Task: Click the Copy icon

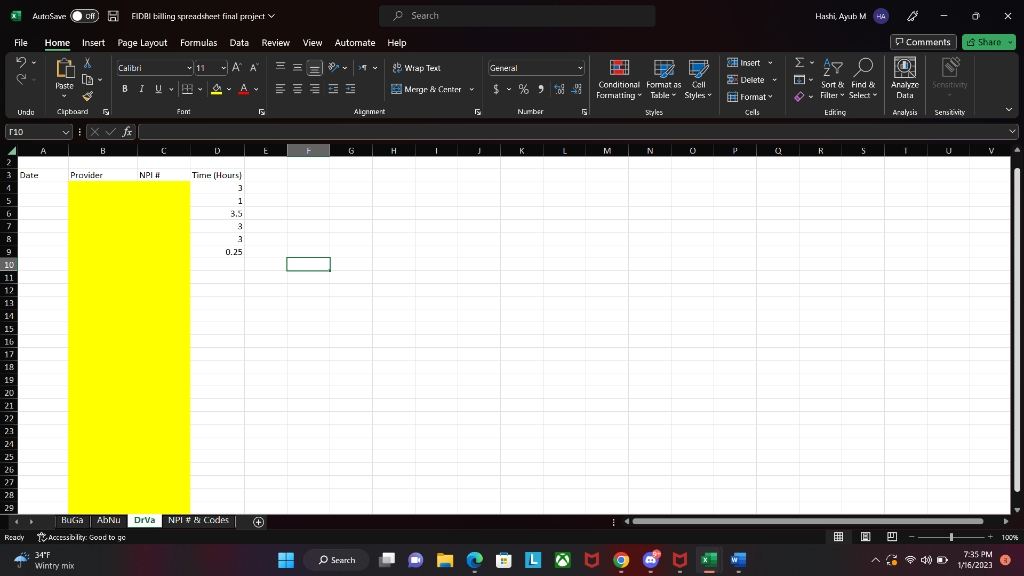Action: click(88, 80)
